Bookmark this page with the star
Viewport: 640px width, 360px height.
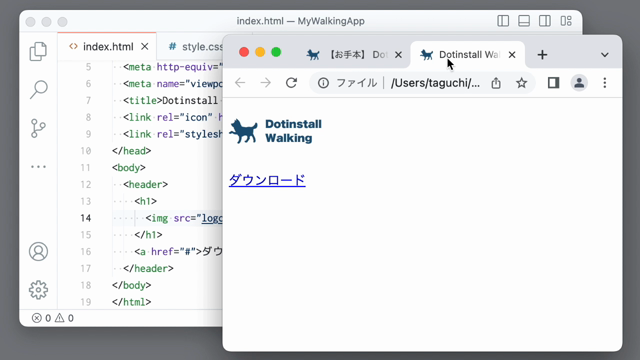521,83
